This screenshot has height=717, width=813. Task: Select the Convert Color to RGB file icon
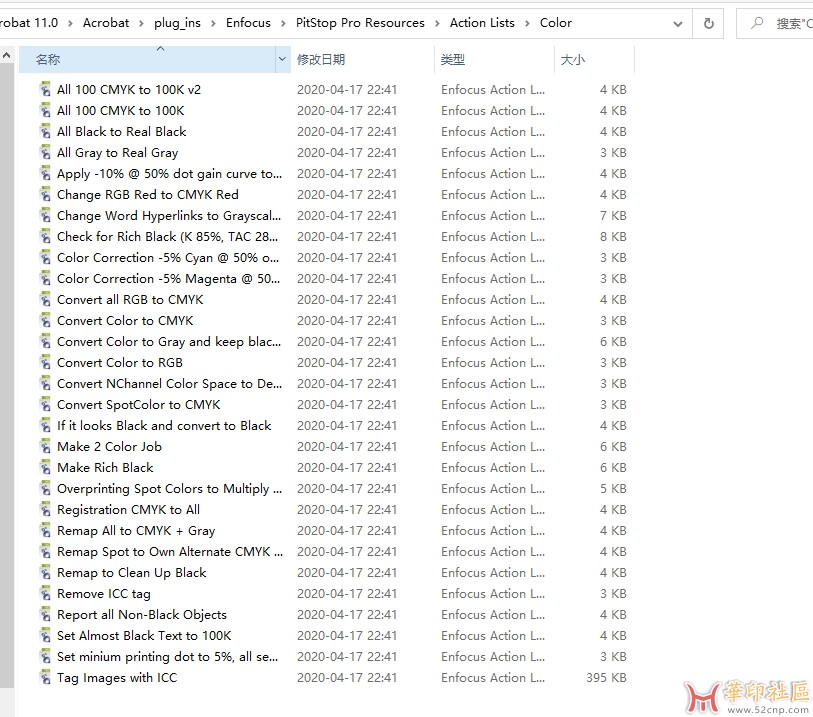click(46, 362)
